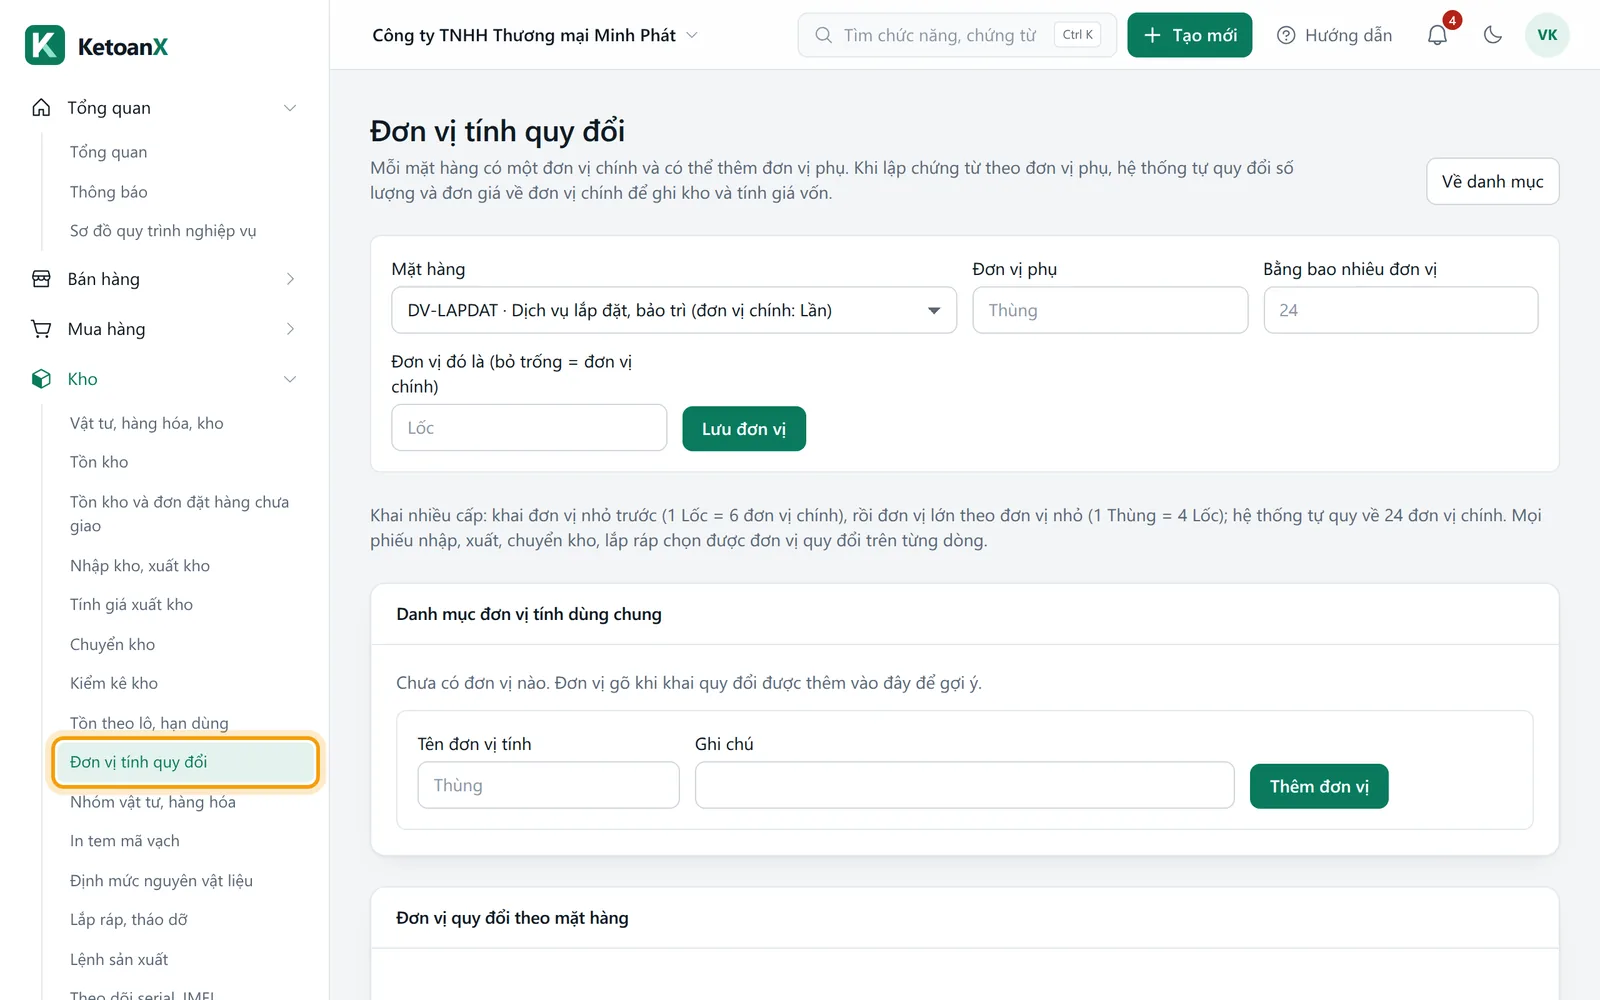Open Tồn theo lô, hạn dùng

click(149, 723)
